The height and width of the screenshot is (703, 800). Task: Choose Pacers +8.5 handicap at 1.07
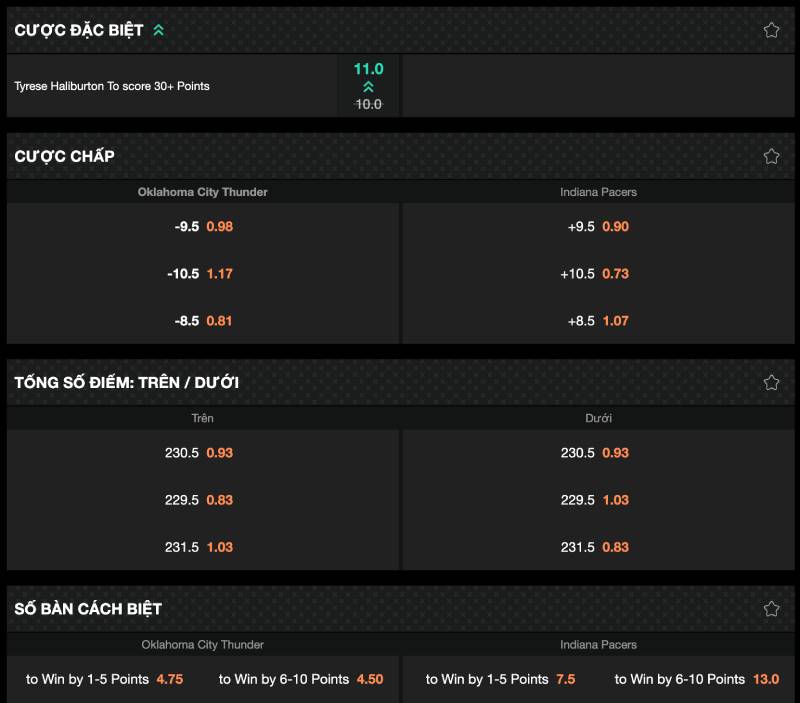(598, 321)
